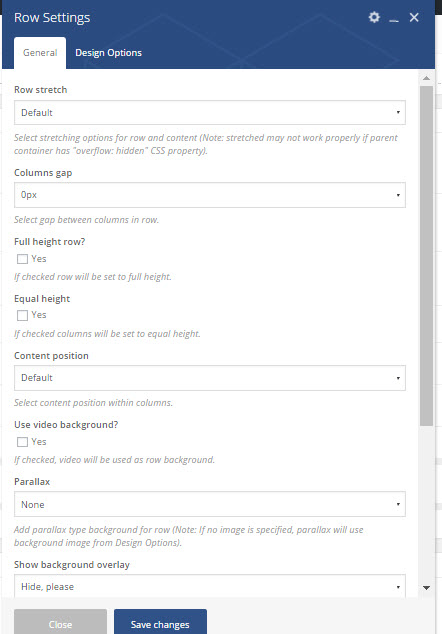Open the Parallax dropdown set to None
442x634 pixels.
[210, 504]
